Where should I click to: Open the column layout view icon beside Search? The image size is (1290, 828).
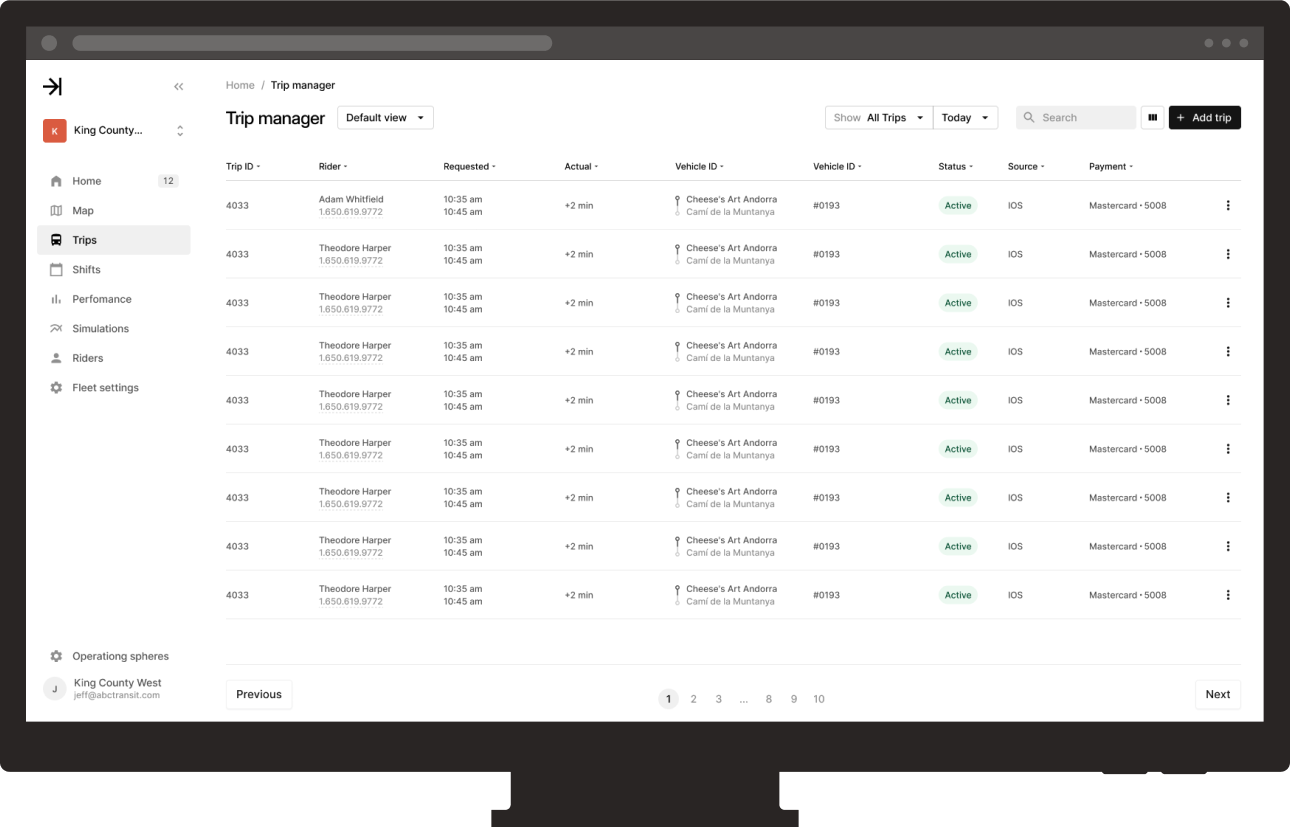click(x=1152, y=117)
